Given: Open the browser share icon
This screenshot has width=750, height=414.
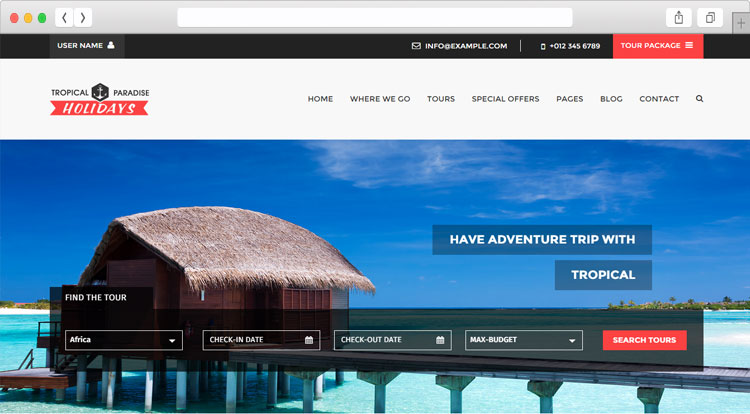Looking at the screenshot, I should pyautogui.click(x=678, y=18).
